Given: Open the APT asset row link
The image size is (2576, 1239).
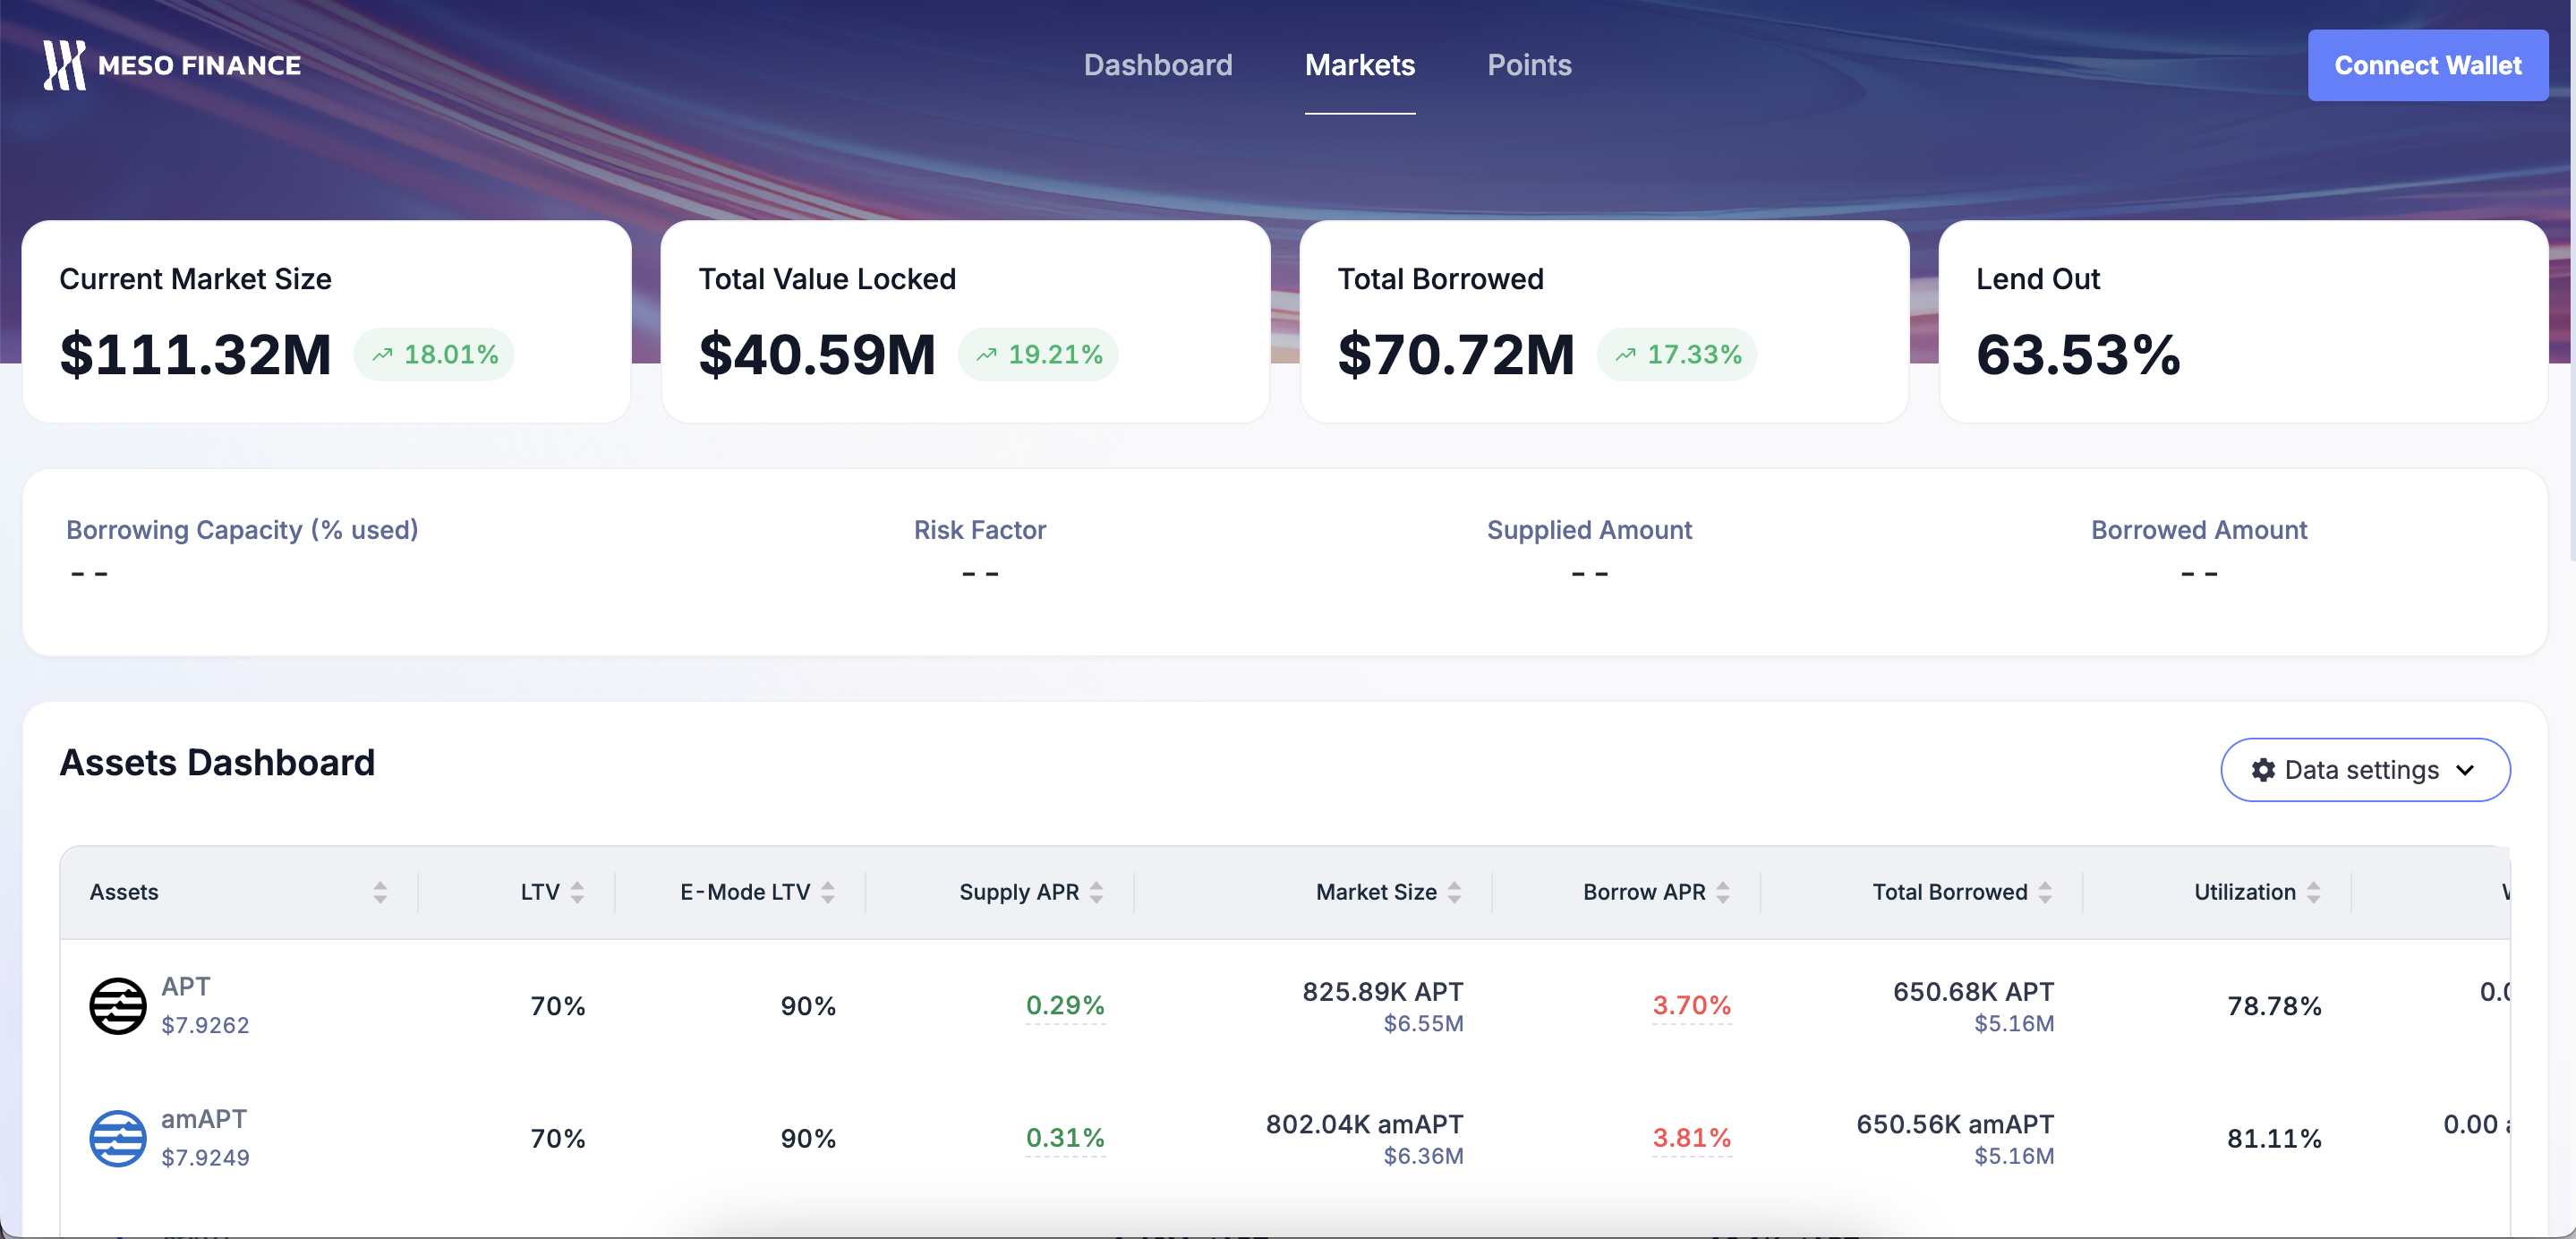Looking at the screenshot, I should [x=186, y=987].
